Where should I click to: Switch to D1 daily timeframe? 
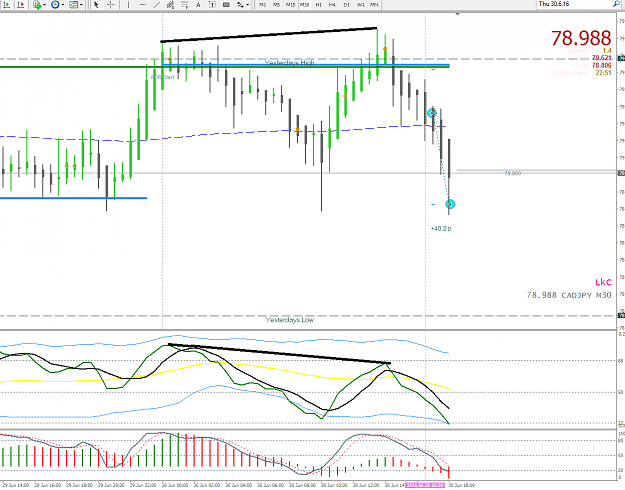tap(346, 5)
